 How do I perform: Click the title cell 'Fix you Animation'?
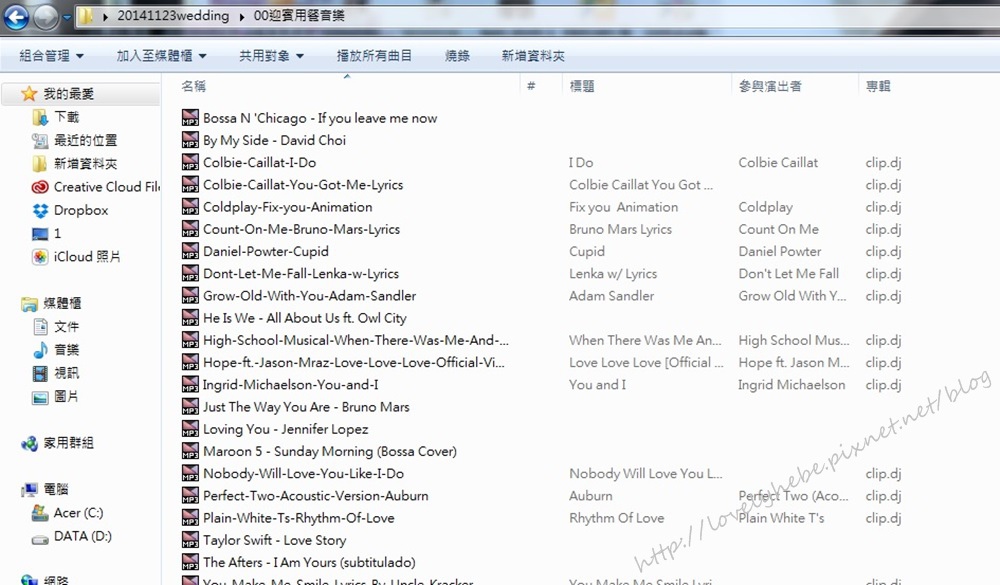pyautogui.click(x=623, y=207)
